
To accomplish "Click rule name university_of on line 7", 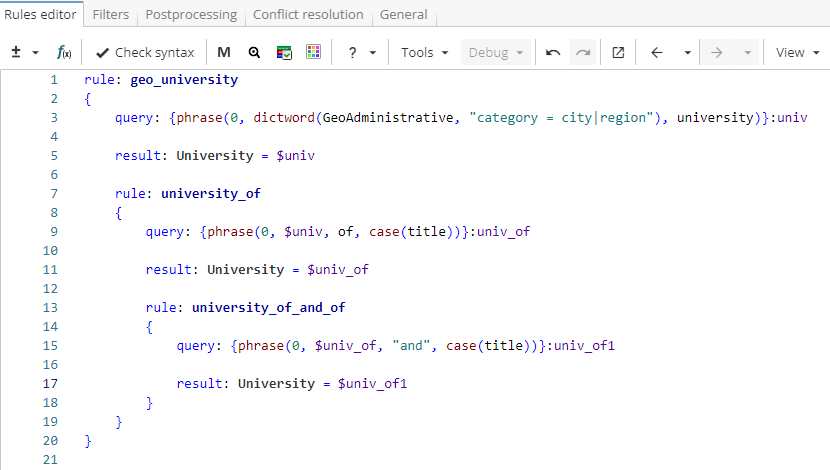I will click(x=211, y=194).
